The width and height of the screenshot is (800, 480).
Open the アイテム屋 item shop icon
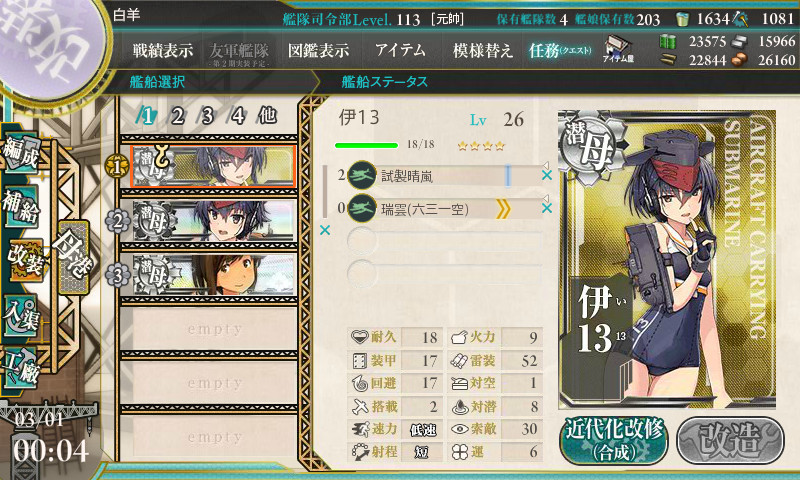[618, 49]
